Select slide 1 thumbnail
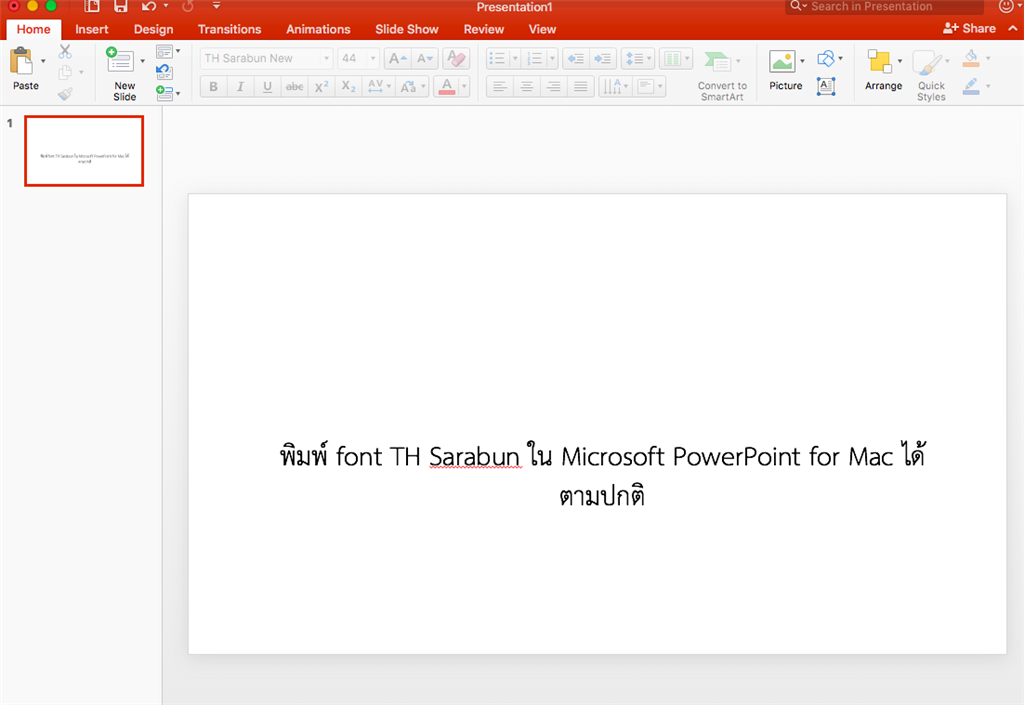This screenshot has width=1024, height=705. tap(84, 151)
